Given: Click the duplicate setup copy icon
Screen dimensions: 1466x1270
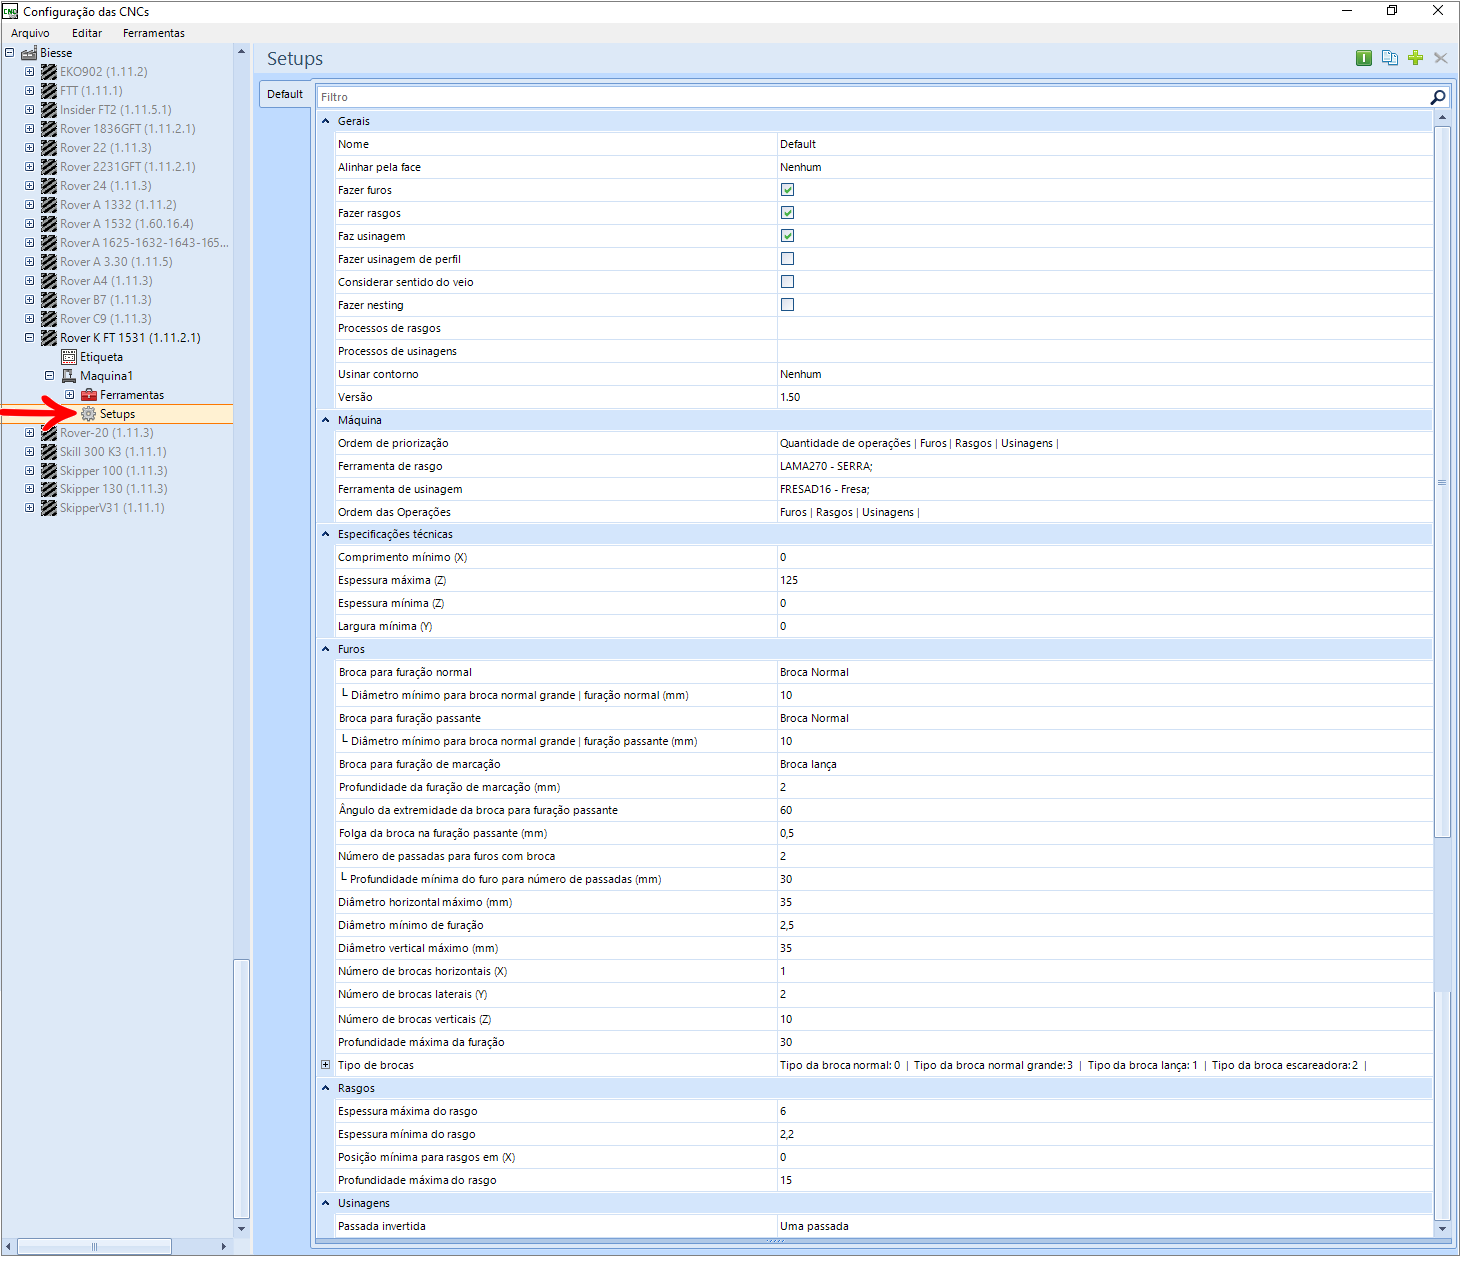Looking at the screenshot, I should [x=1389, y=58].
